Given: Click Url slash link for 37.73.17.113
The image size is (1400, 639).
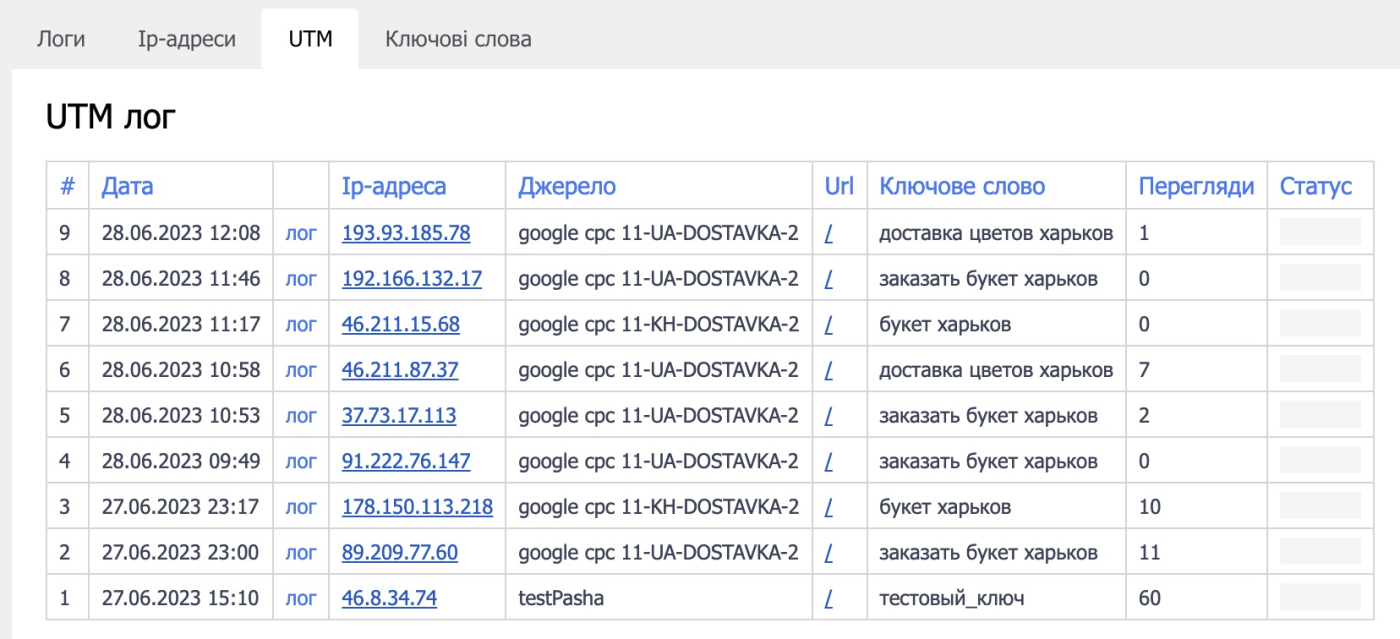Looking at the screenshot, I should coord(829,416).
